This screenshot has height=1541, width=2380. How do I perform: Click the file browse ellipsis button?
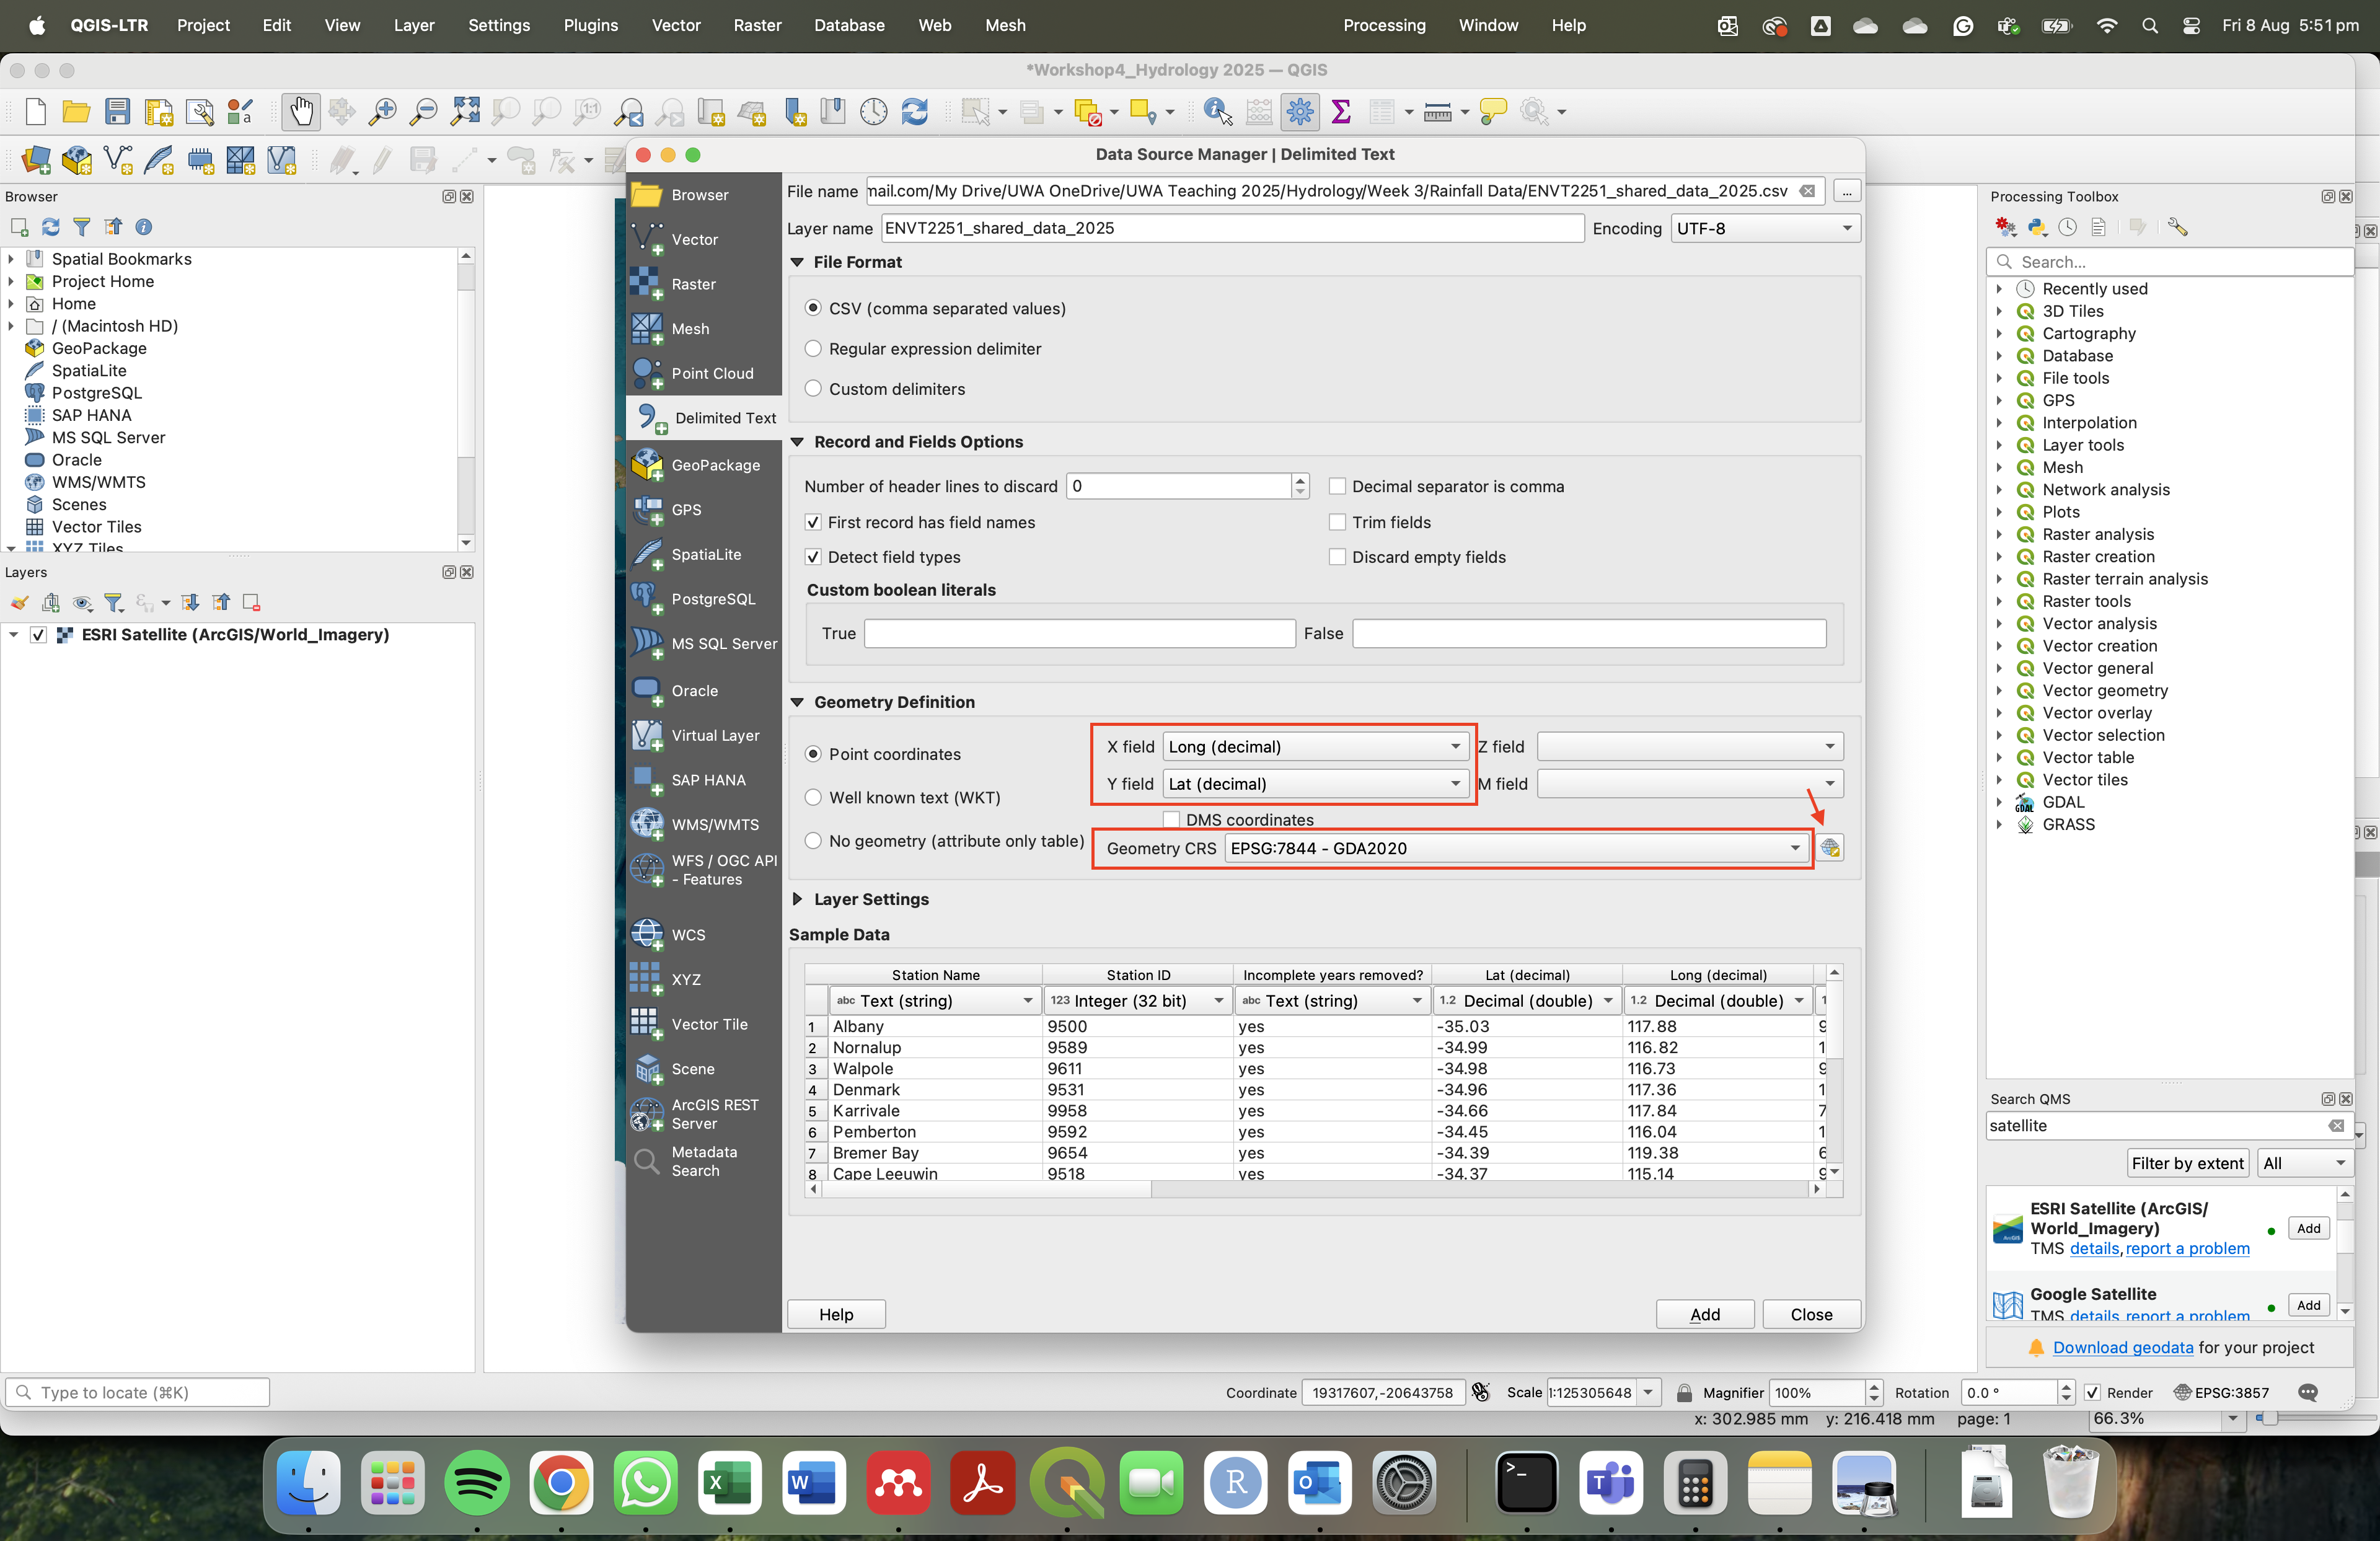click(x=1846, y=191)
